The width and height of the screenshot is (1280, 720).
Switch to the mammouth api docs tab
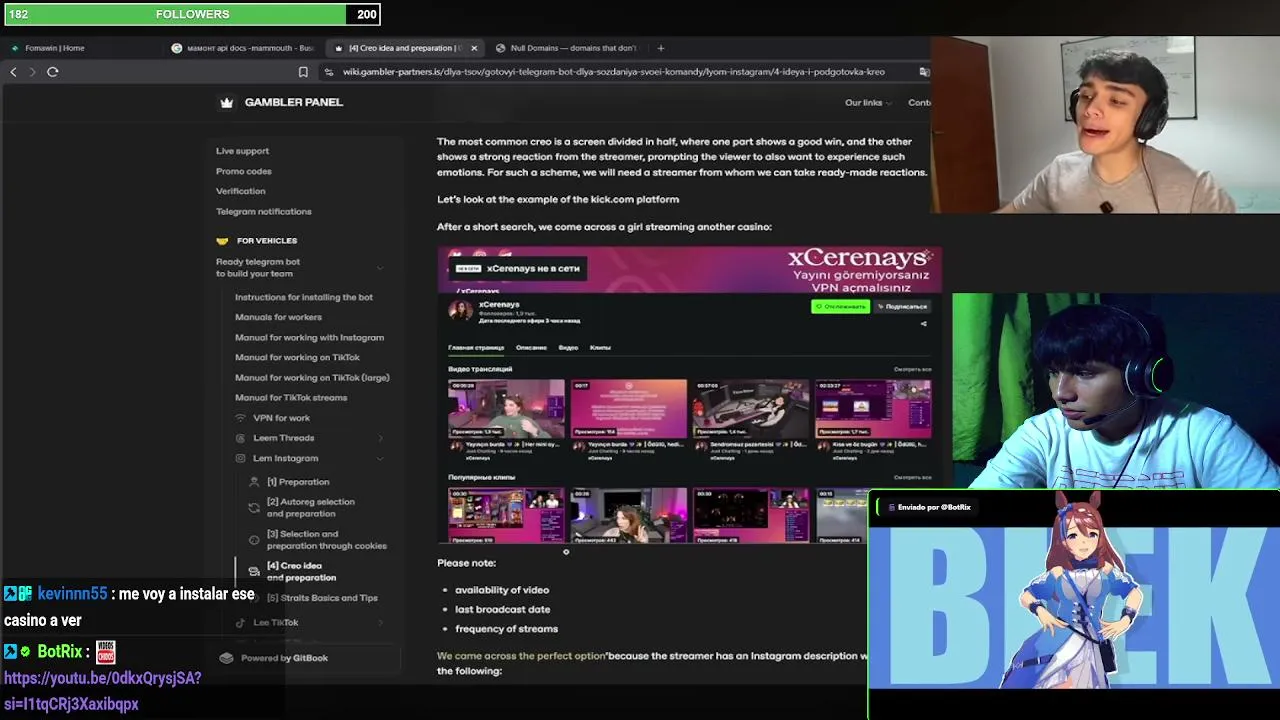tap(243, 48)
